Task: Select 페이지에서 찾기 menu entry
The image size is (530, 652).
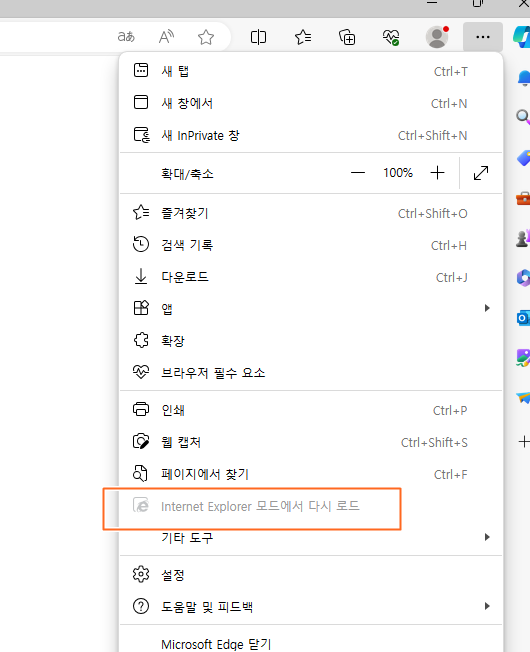Action: coord(311,474)
